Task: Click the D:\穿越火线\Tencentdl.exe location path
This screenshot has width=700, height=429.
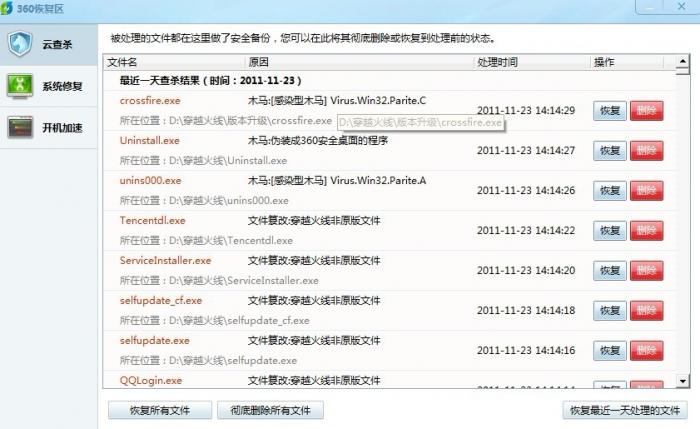Action: [231, 241]
